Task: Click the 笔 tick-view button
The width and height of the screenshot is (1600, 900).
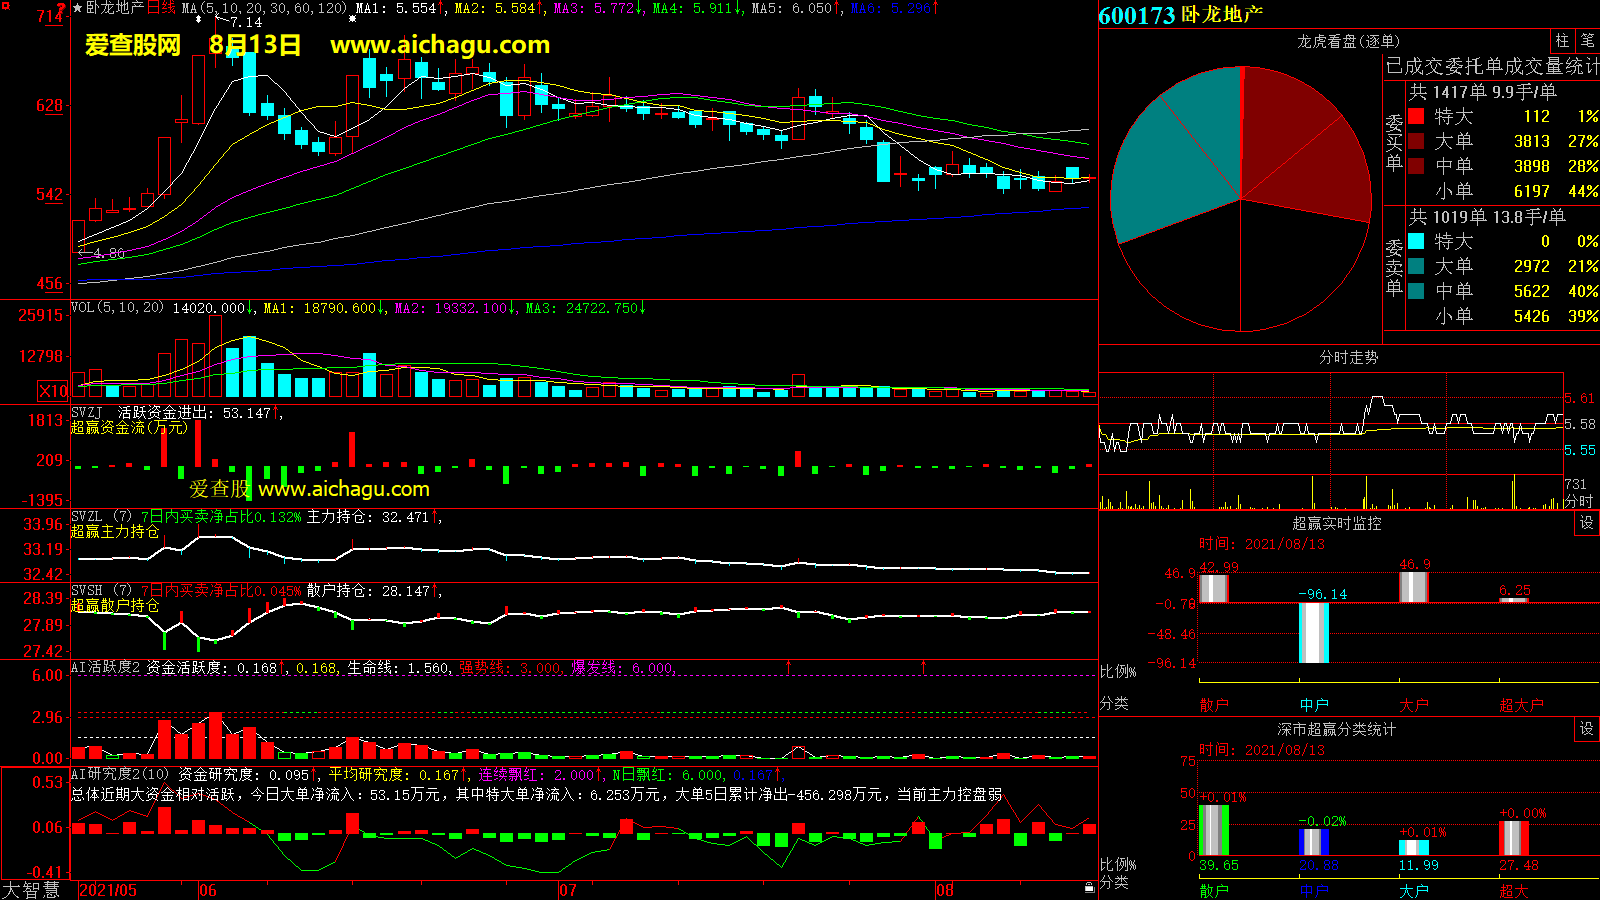Action: point(1587,40)
